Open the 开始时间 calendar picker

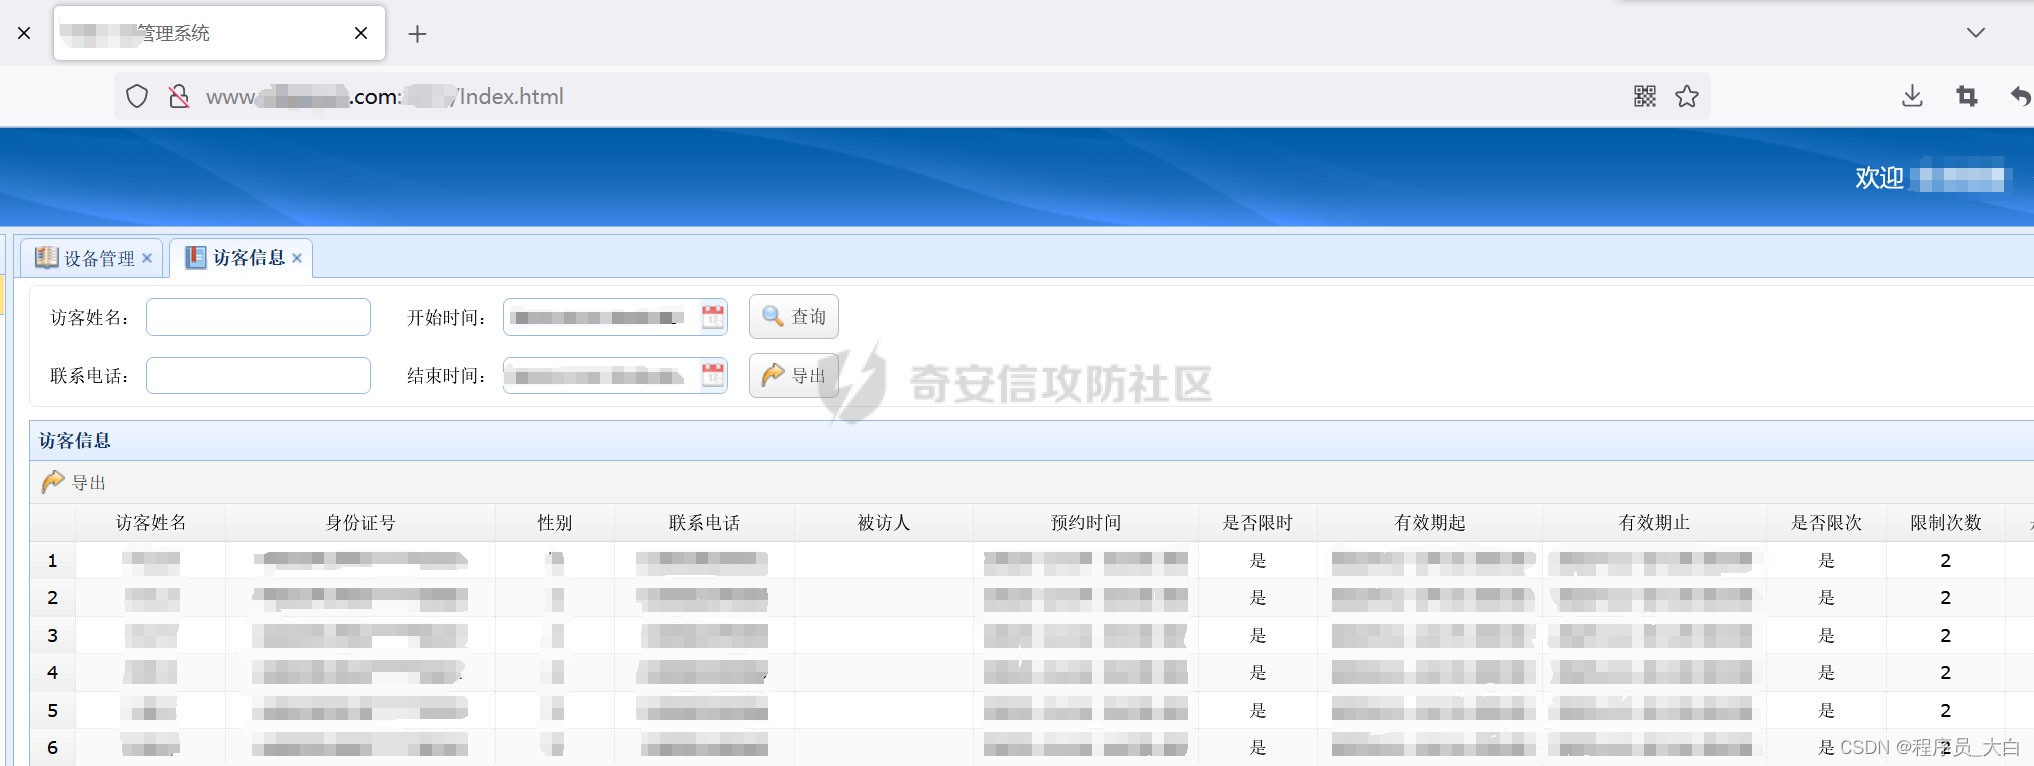point(713,317)
